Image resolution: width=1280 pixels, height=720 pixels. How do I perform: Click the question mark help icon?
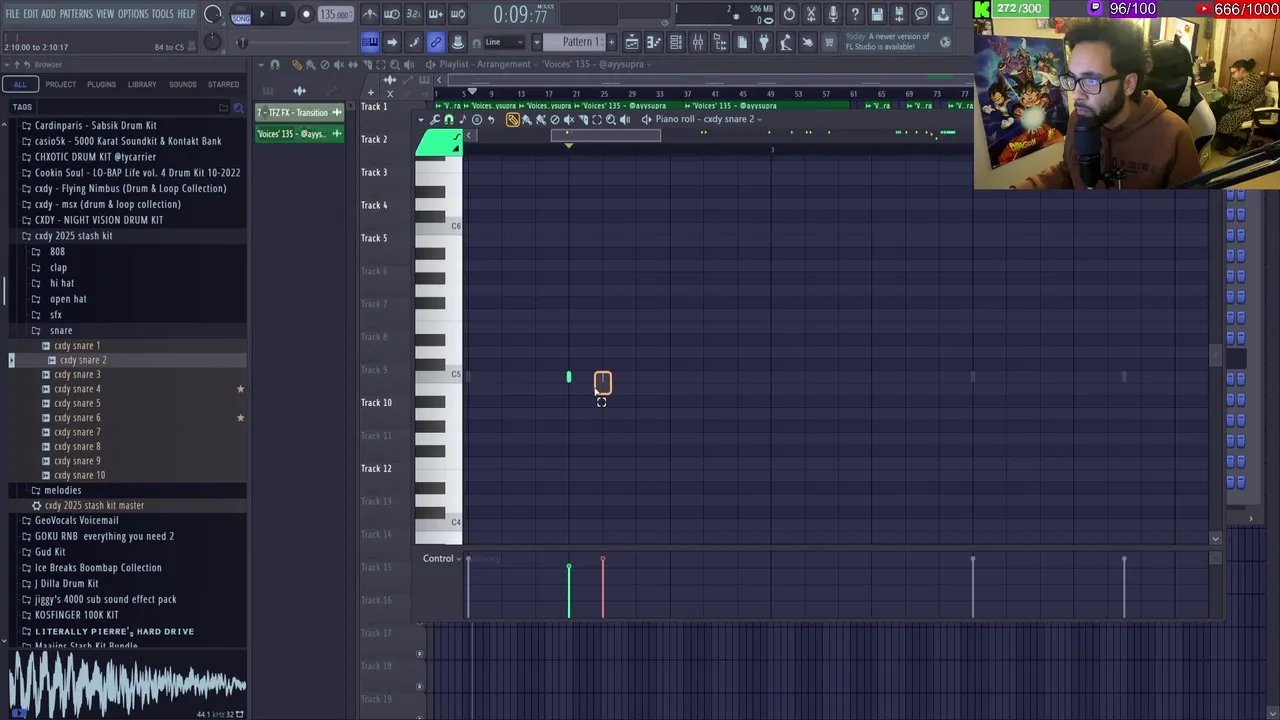pos(855,14)
